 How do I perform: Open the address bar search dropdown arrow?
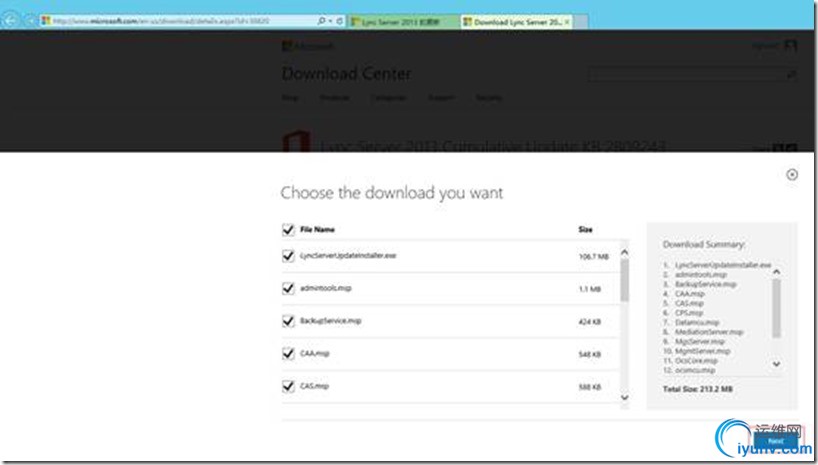click(330, 21)
